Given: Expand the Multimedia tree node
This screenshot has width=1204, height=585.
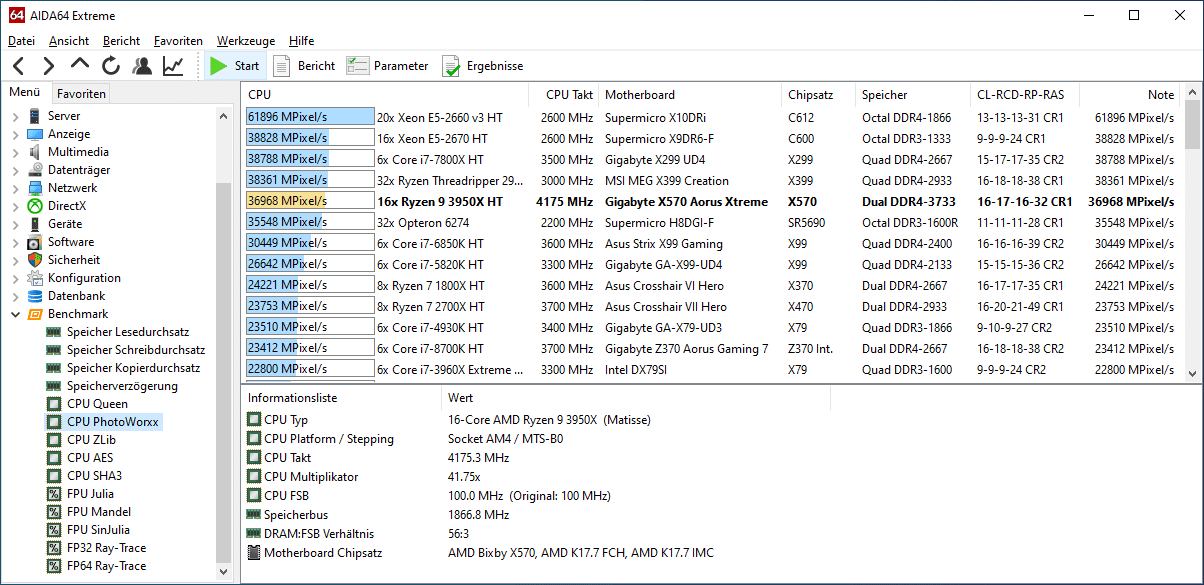Looking at the screenshot, I should (15, 152).
